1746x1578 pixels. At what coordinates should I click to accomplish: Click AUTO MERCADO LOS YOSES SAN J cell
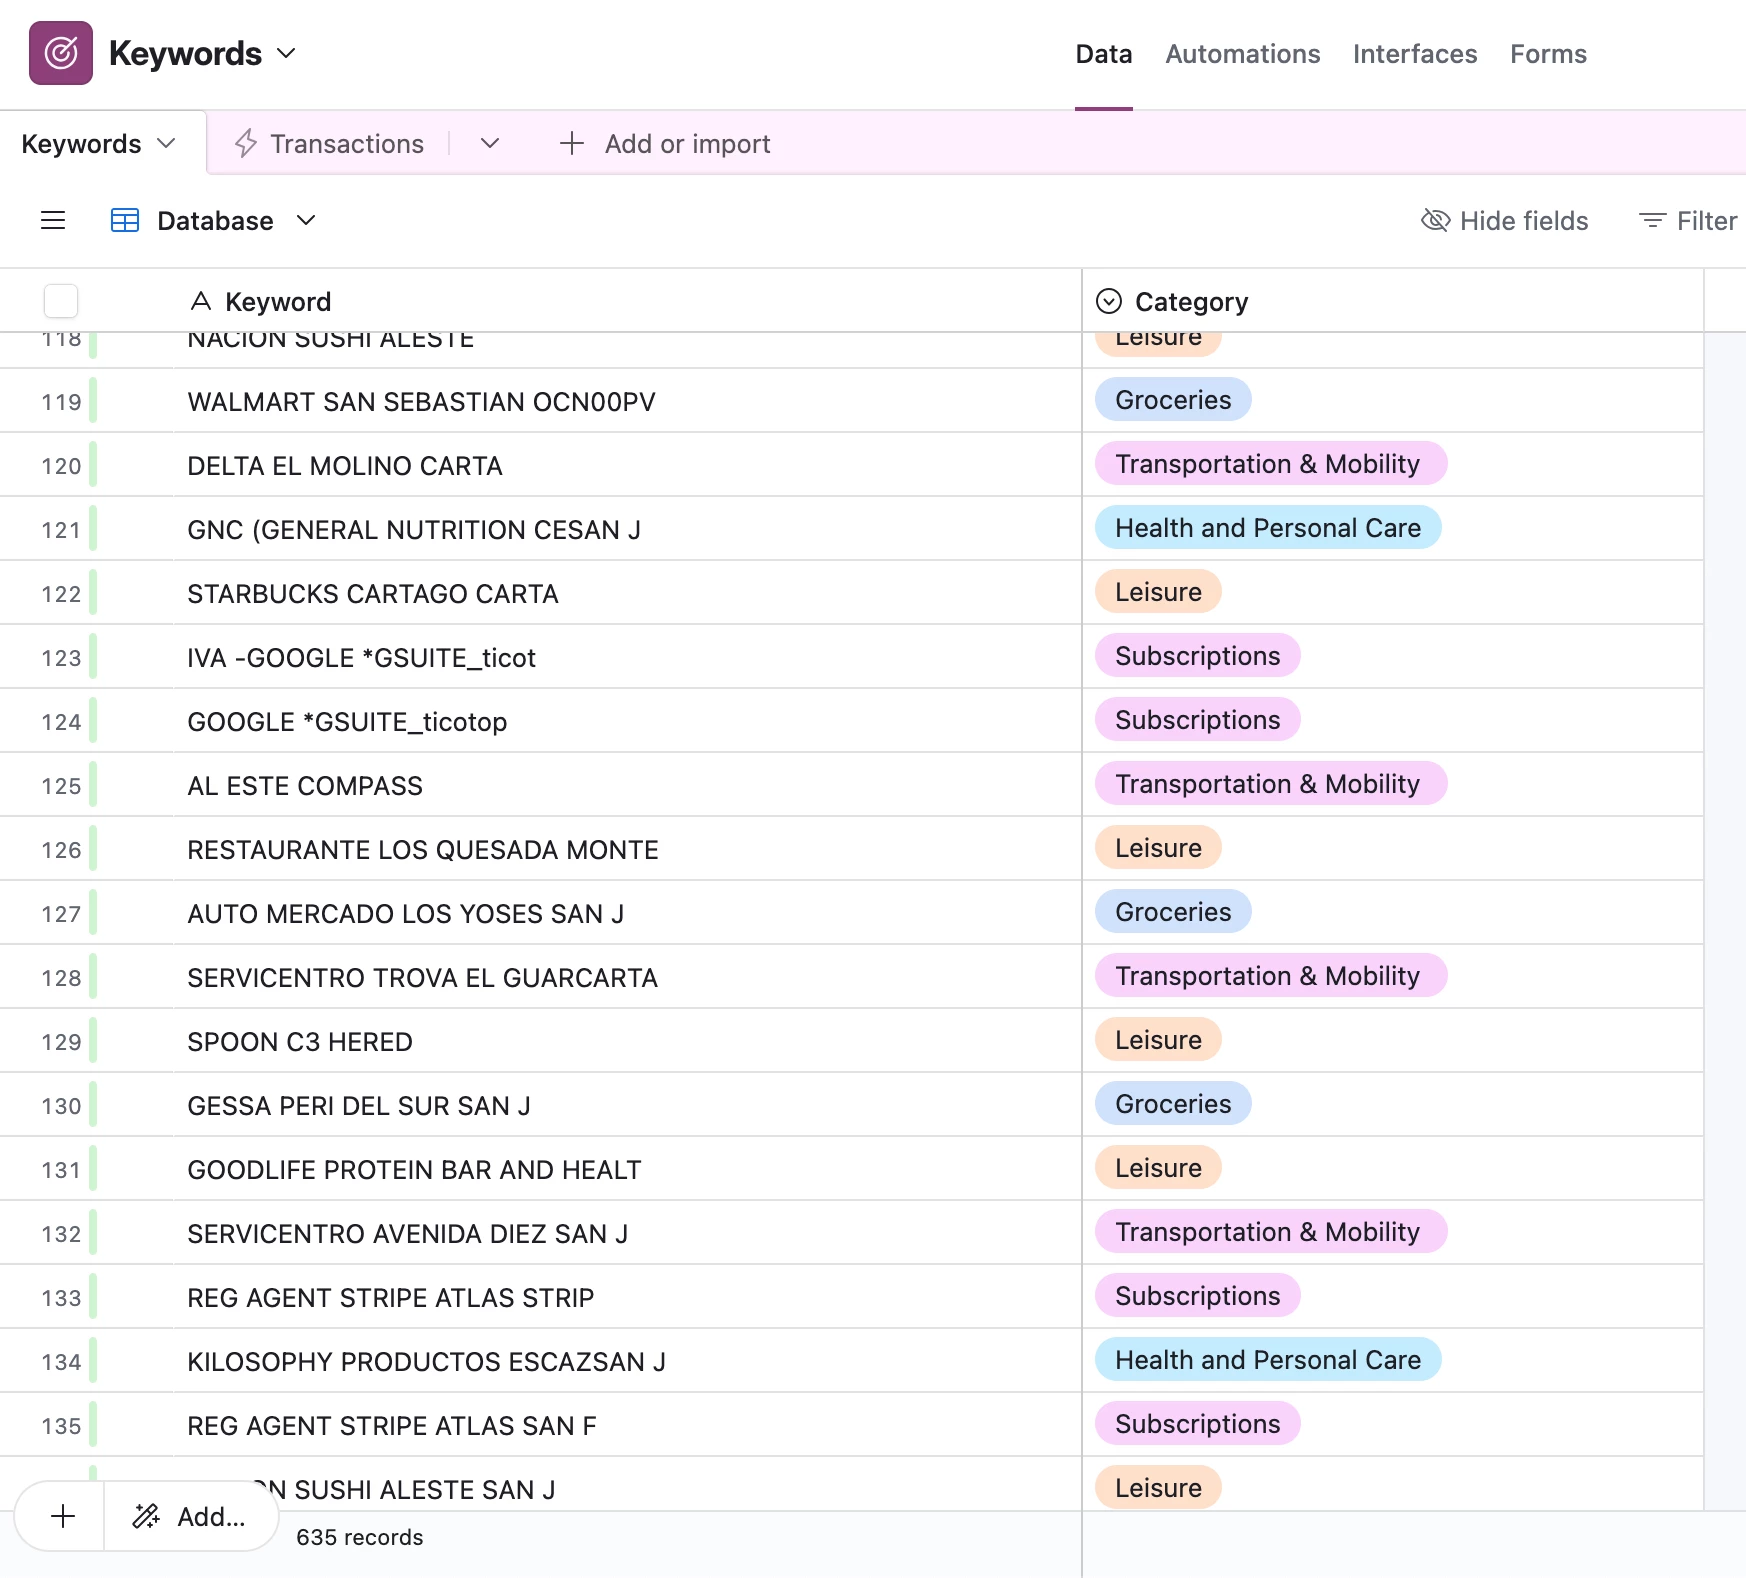click(x=627, y=913)
